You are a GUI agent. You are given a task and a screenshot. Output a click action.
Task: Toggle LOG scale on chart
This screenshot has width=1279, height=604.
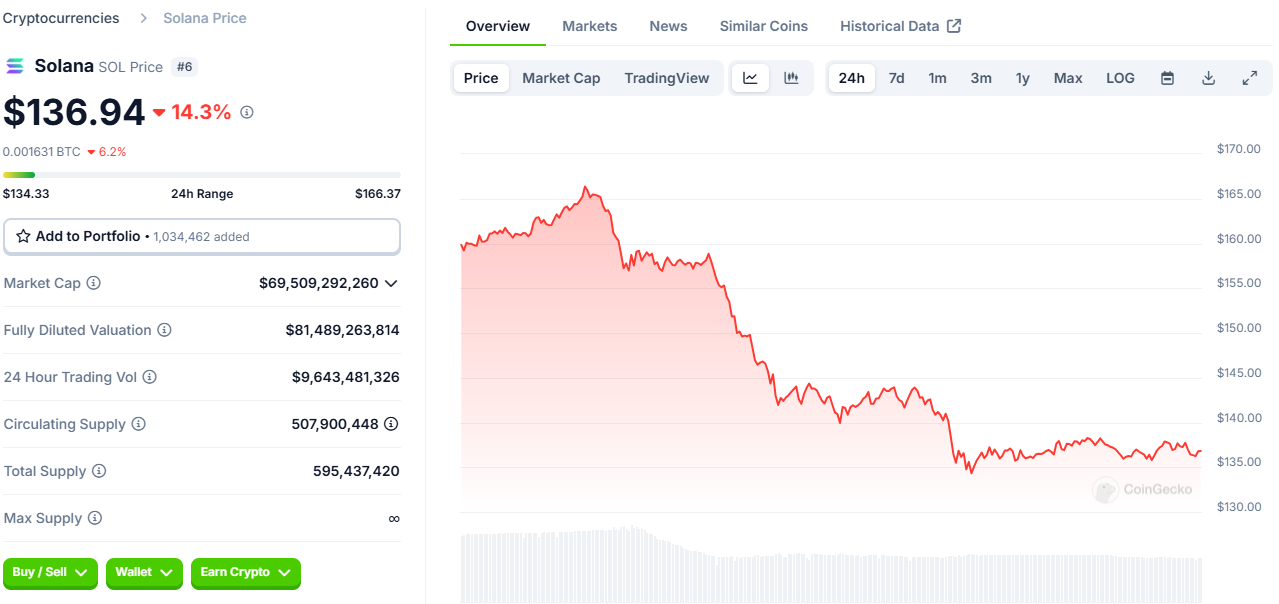coord(1120,78)
